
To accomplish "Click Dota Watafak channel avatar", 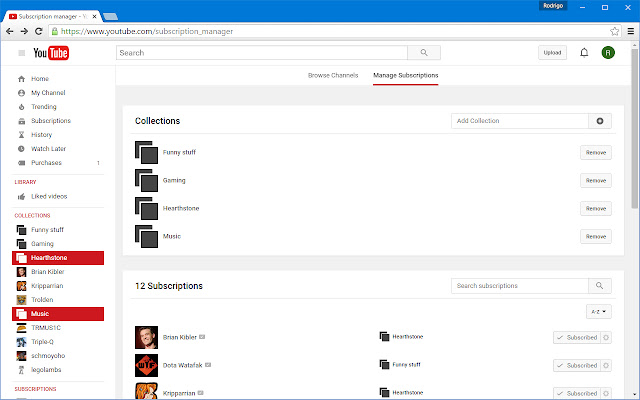I will [147, 365].
